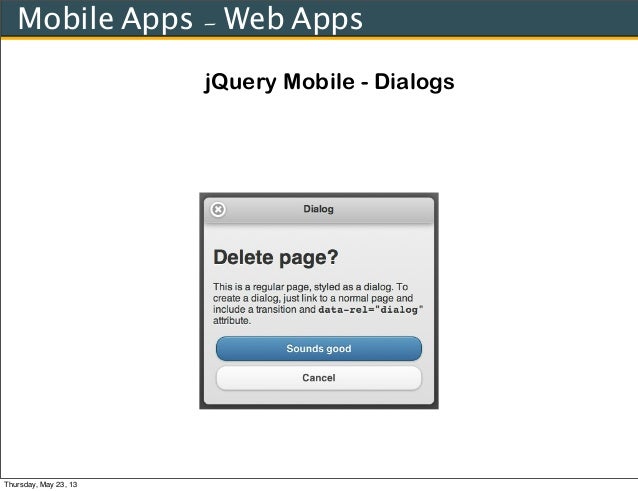The height and width of the screenshot is (491, 638).
Task: Close the dialog with the X icon
Action: (218, 209)
